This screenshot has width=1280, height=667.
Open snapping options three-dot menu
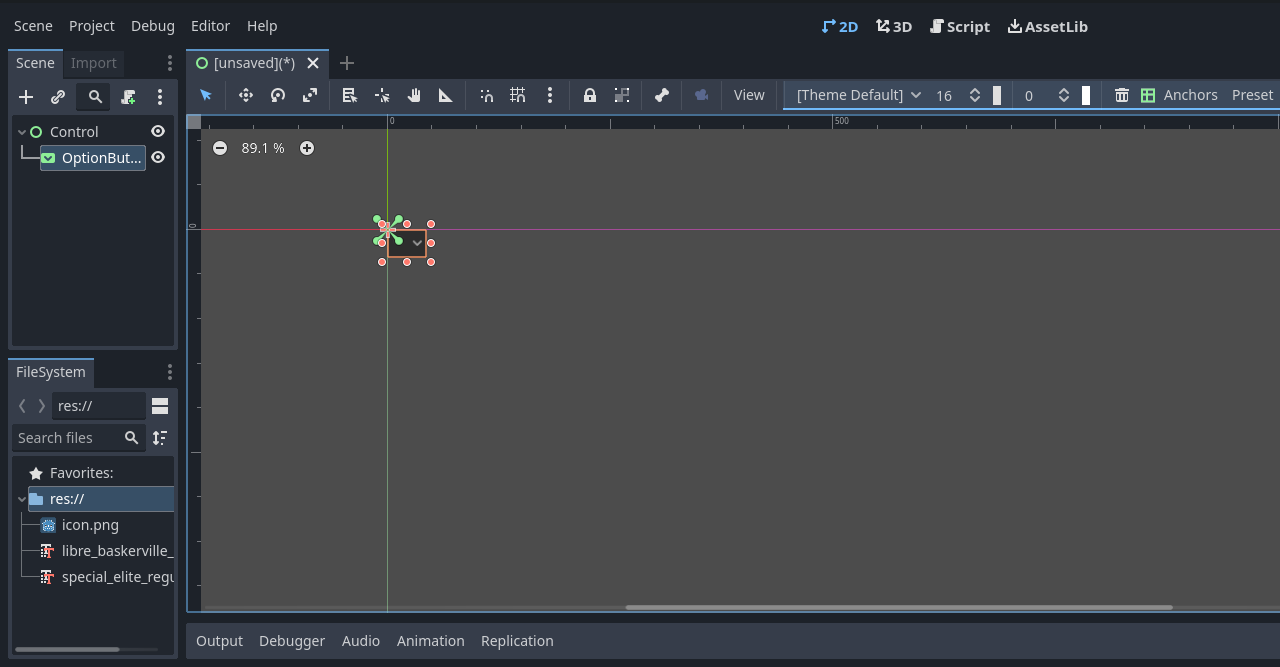[x=550, y=95]
